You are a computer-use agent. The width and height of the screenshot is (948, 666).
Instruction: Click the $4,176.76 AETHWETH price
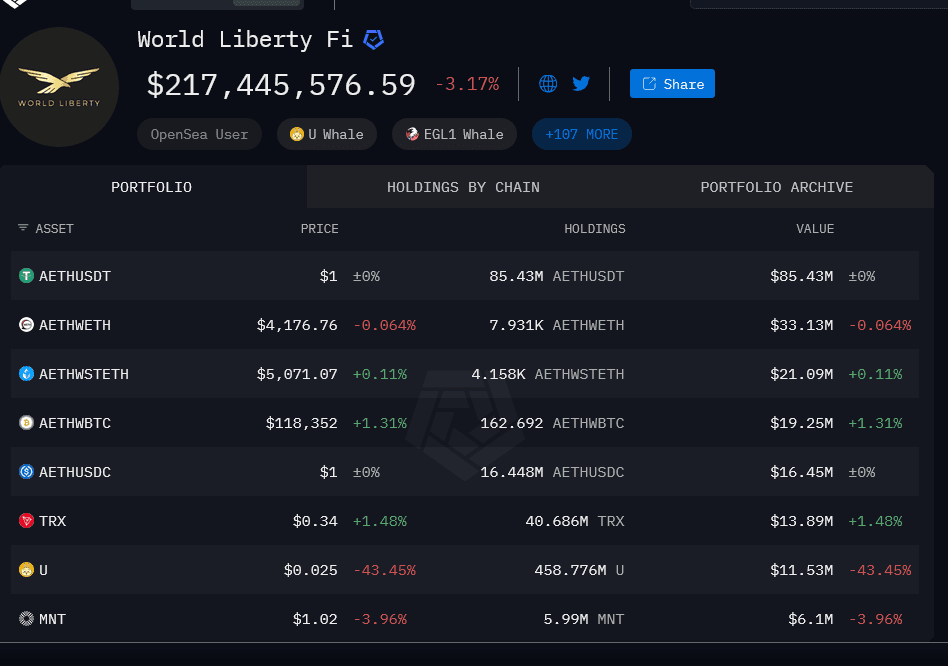tap(297, 325)
